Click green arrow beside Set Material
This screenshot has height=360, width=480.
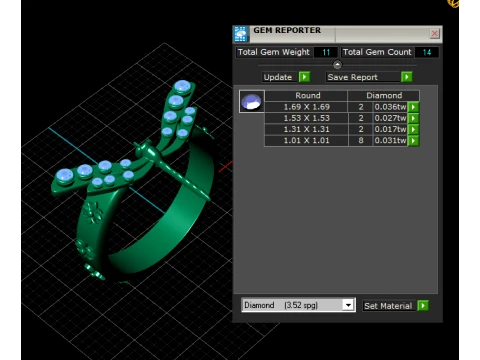pos(423,306)
